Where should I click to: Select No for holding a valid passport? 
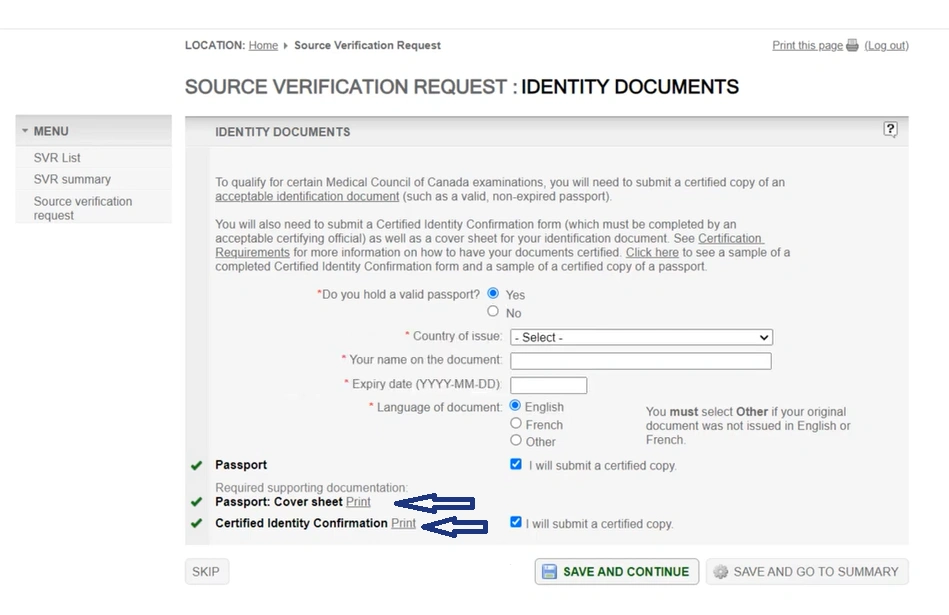click(493, 312)
